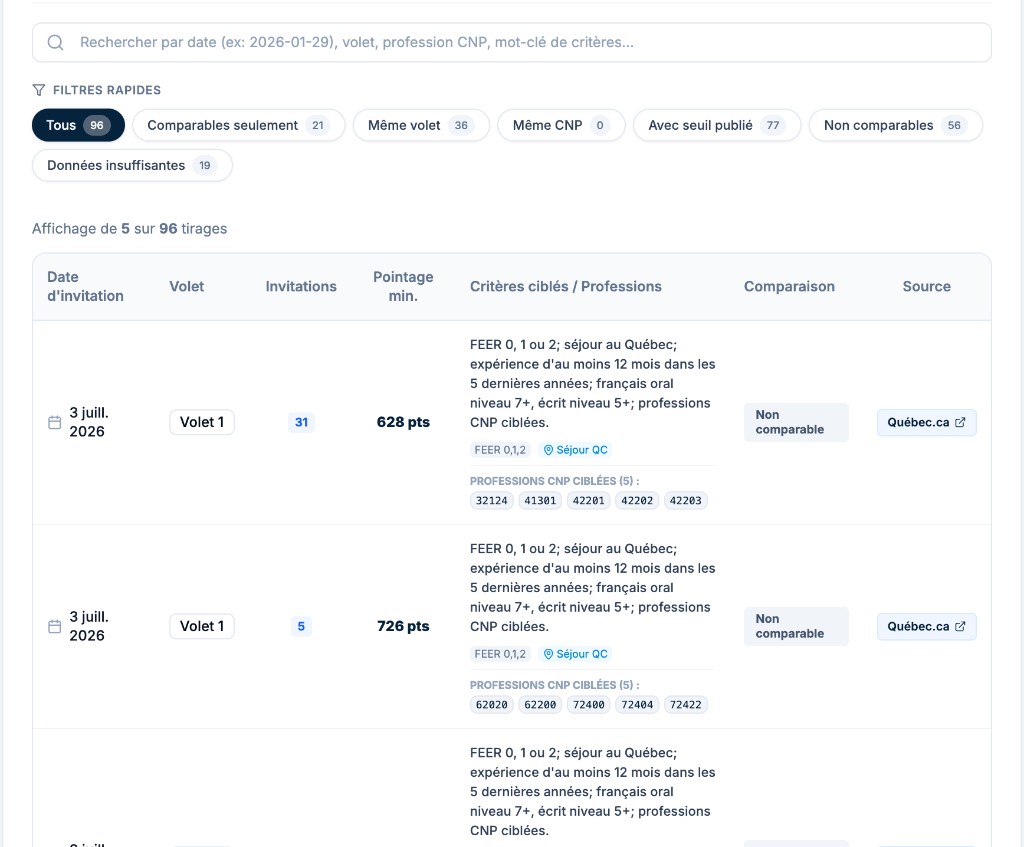Image resolution: width=1024 pixels, height=847 pixels.
Task: Apply the Même CNP filter
Action: [x=561, y=125]
